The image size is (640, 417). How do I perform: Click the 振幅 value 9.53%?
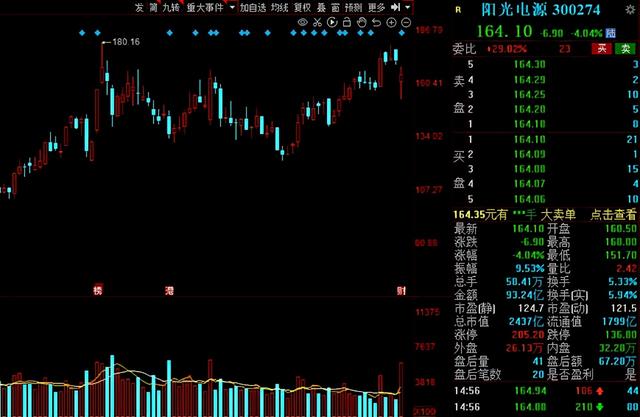point(529,268)
